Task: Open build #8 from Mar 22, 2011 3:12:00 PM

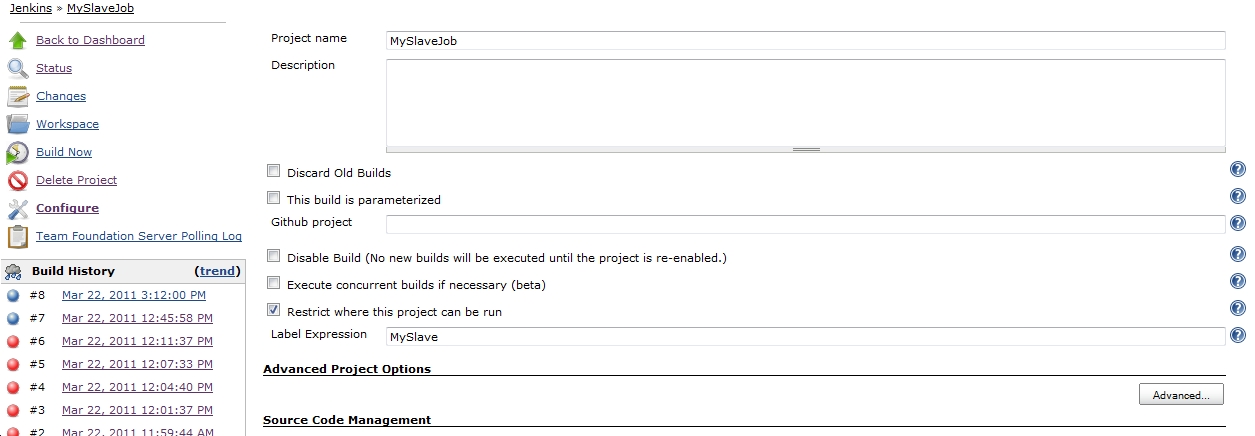Action: 134,295
